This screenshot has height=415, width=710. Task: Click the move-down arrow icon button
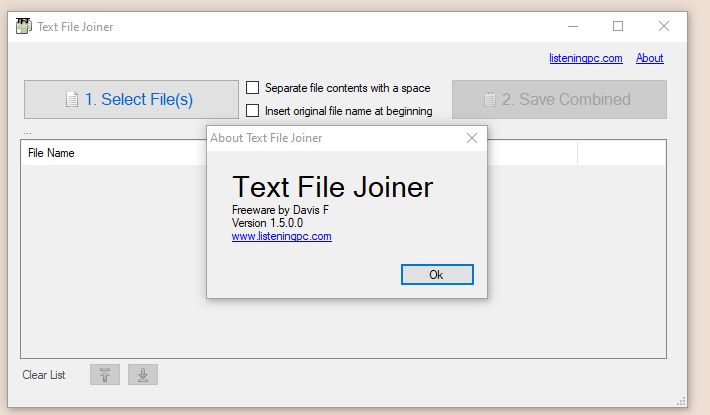tap(143, 375)
